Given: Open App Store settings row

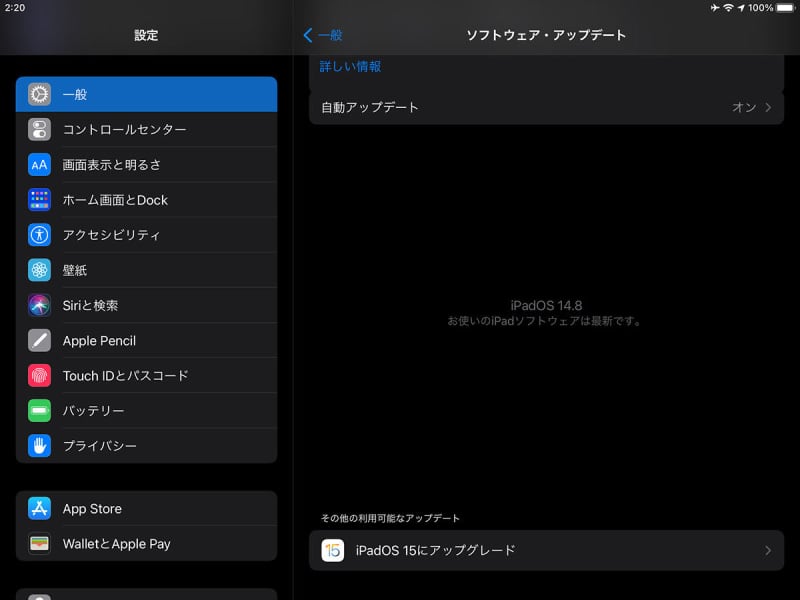Looking at the screenshot, I should click(146, 509).
